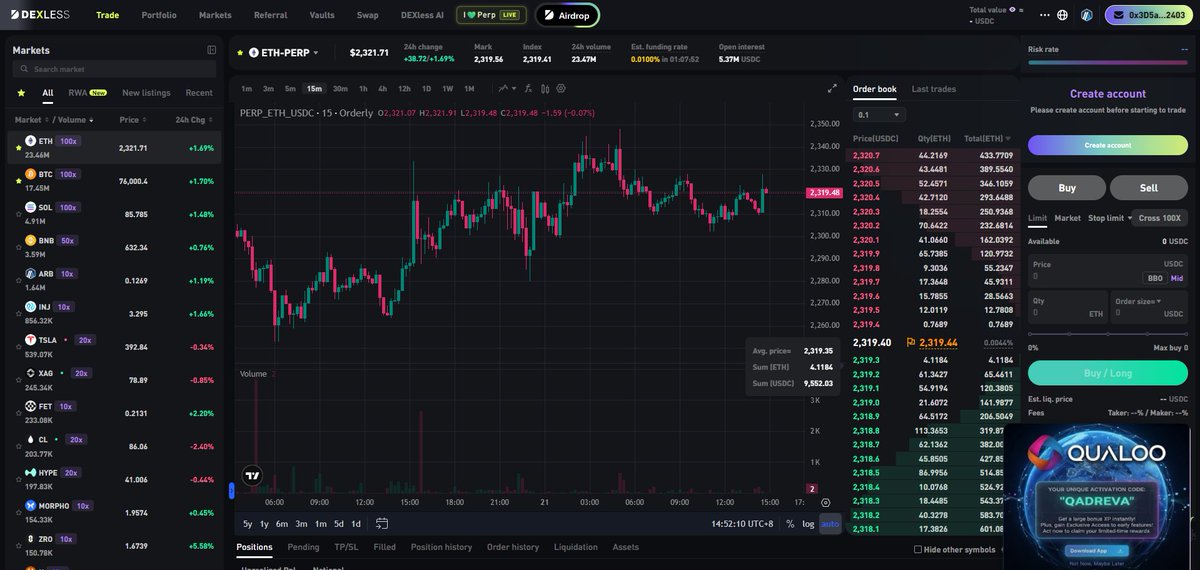
Task: Unfavorite ETH in the market list
Action: 17,147
